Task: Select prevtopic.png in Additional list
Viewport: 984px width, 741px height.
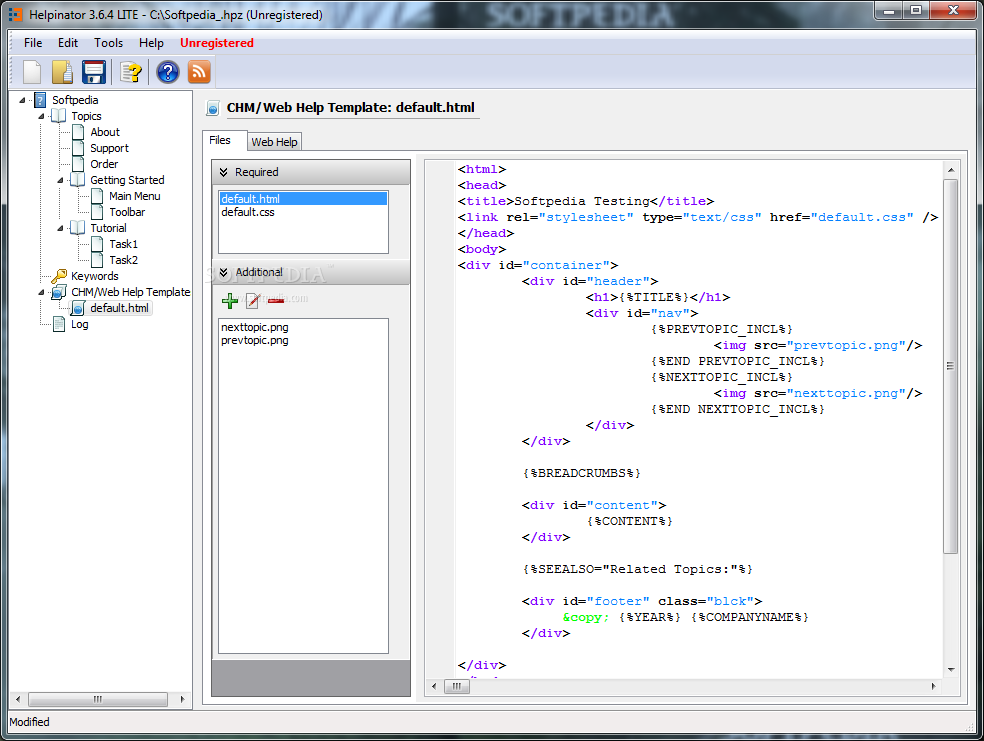Action: pos(255,340)
